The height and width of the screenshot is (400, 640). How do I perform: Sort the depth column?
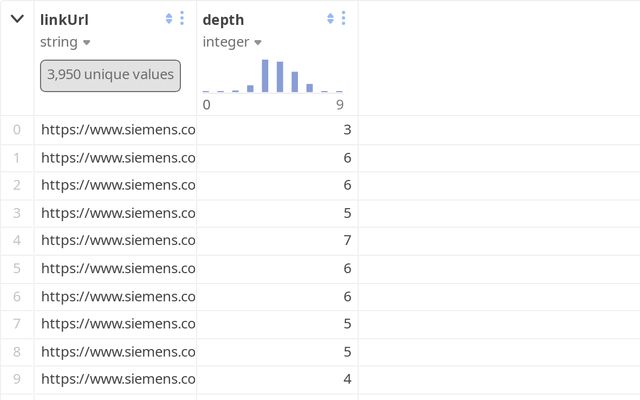click(331, 19)
